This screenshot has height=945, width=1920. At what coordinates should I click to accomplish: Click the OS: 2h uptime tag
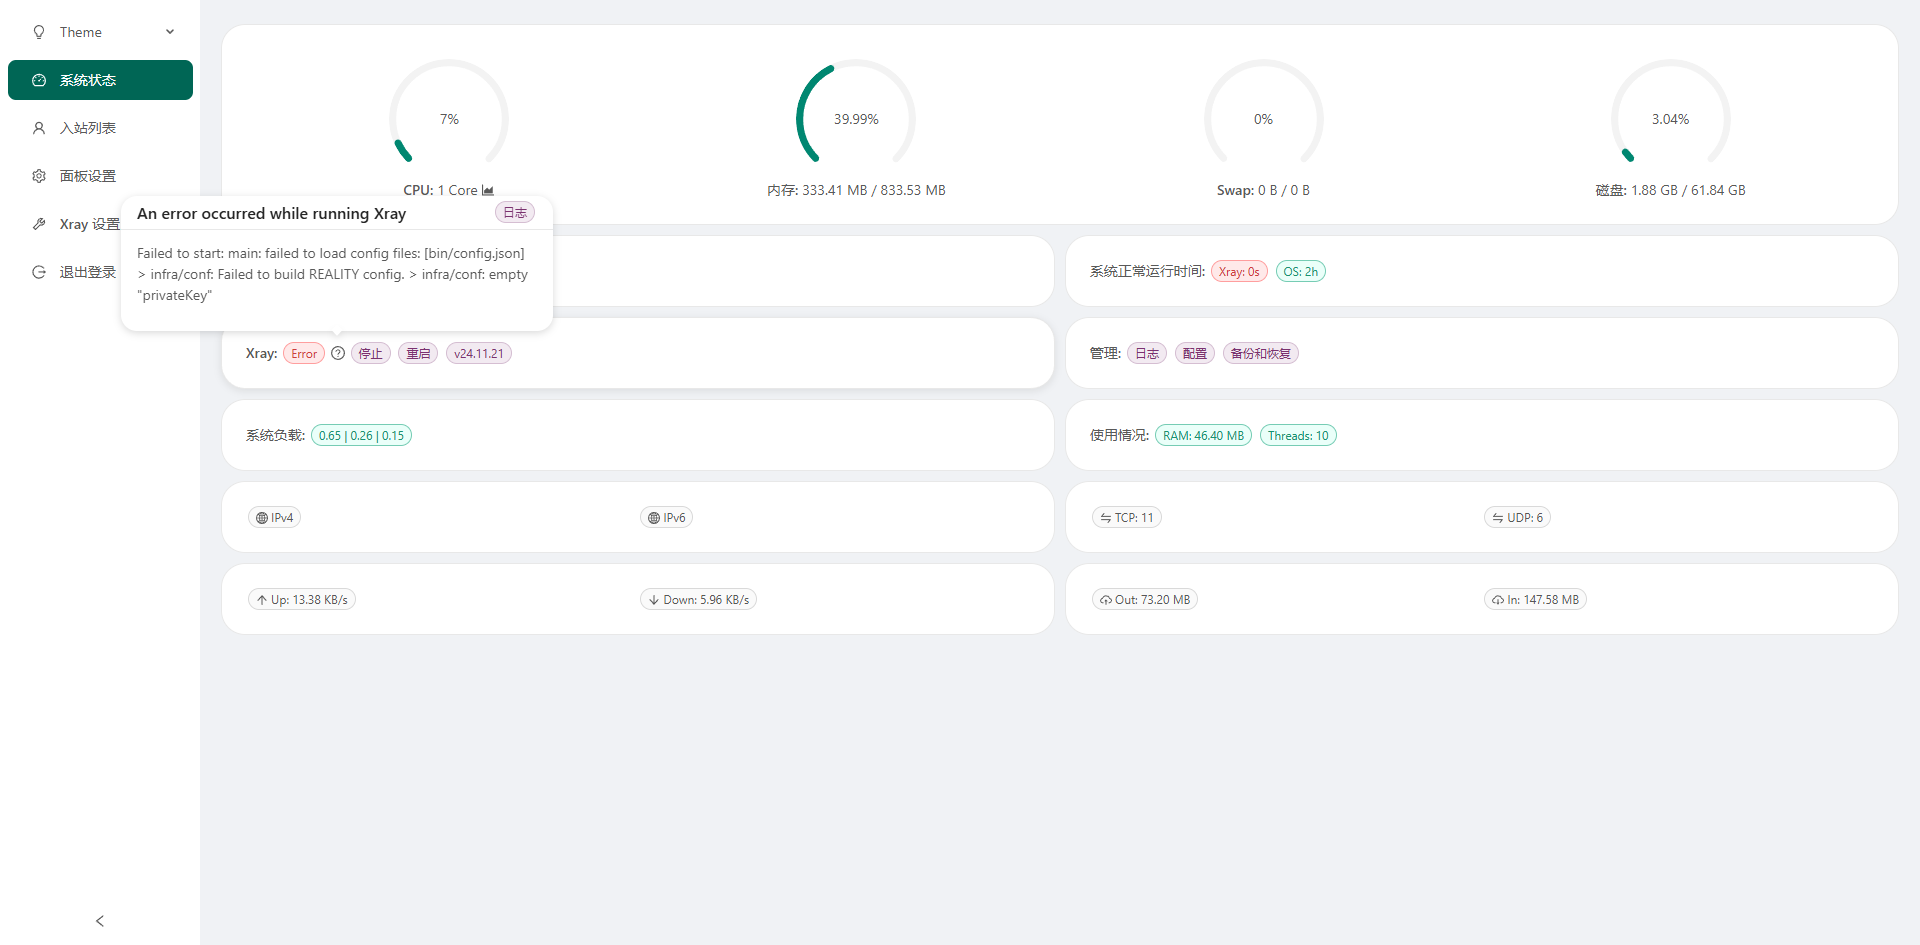(x=1301, y=271)
